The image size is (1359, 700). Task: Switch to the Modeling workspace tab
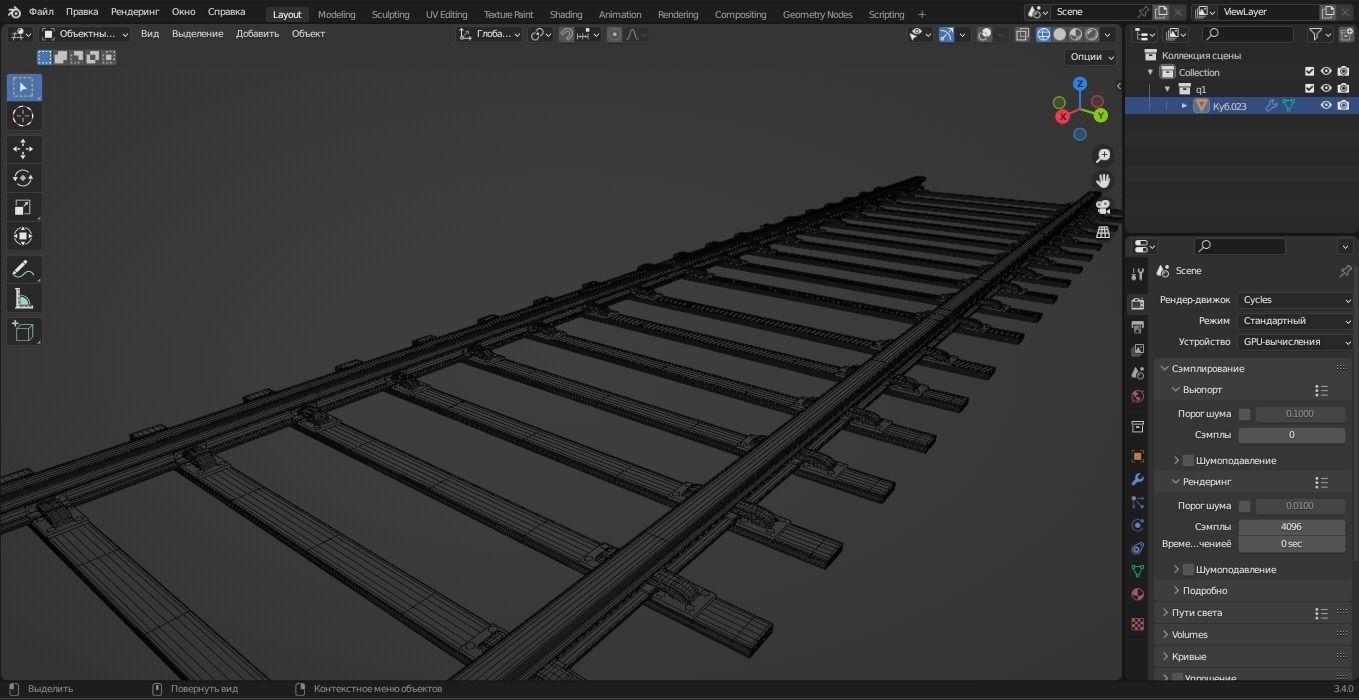tap(336, 14)
